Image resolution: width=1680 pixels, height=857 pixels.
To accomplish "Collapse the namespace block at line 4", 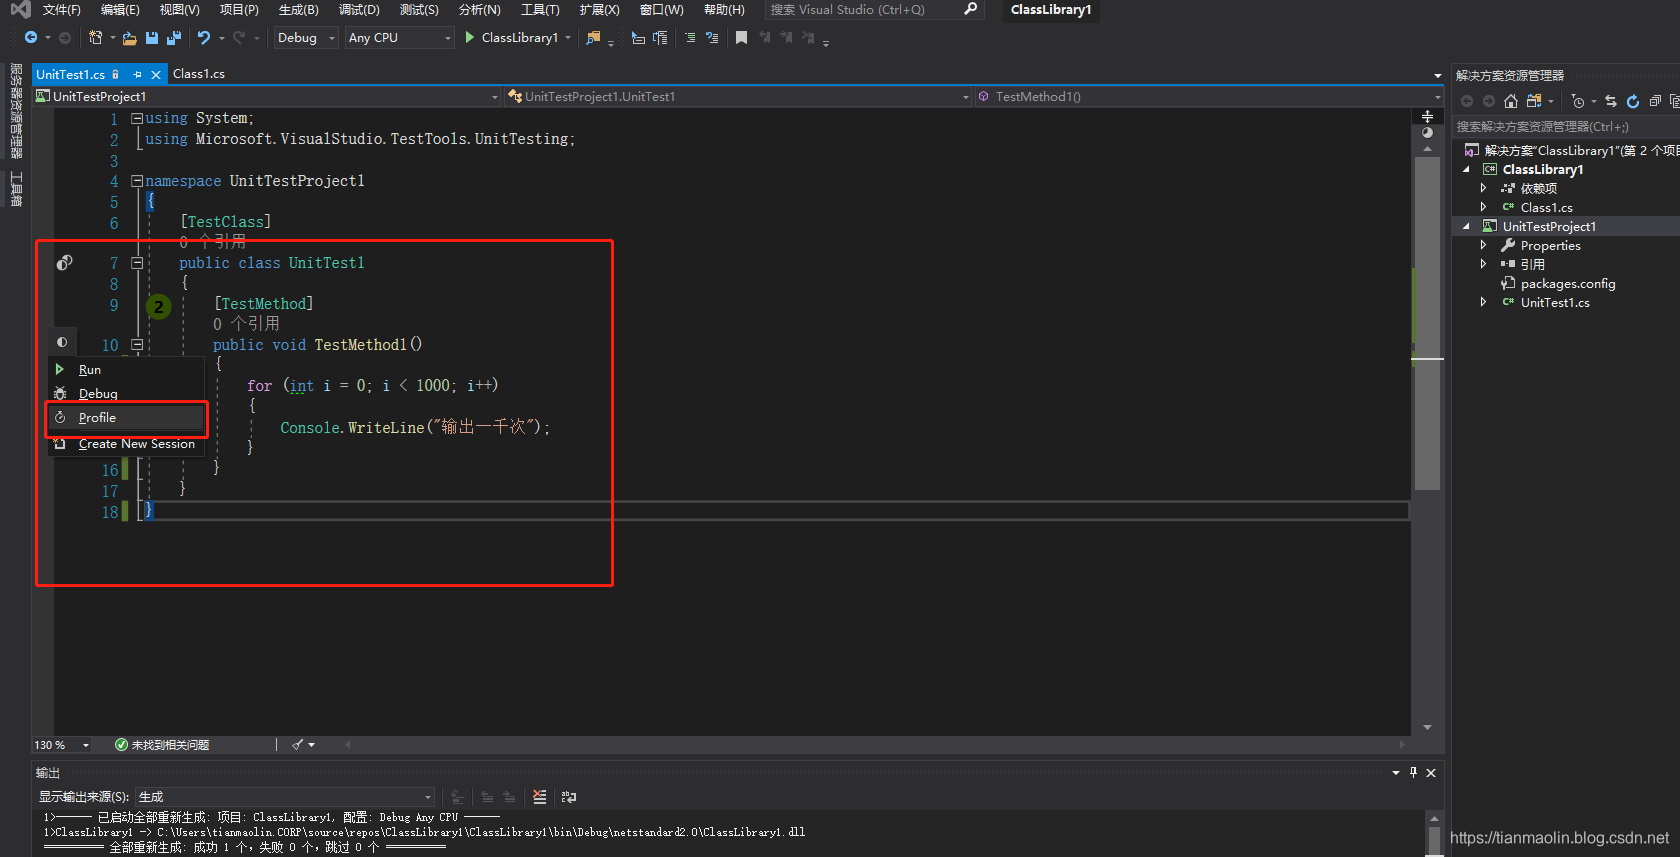I will tap(137, 181).
